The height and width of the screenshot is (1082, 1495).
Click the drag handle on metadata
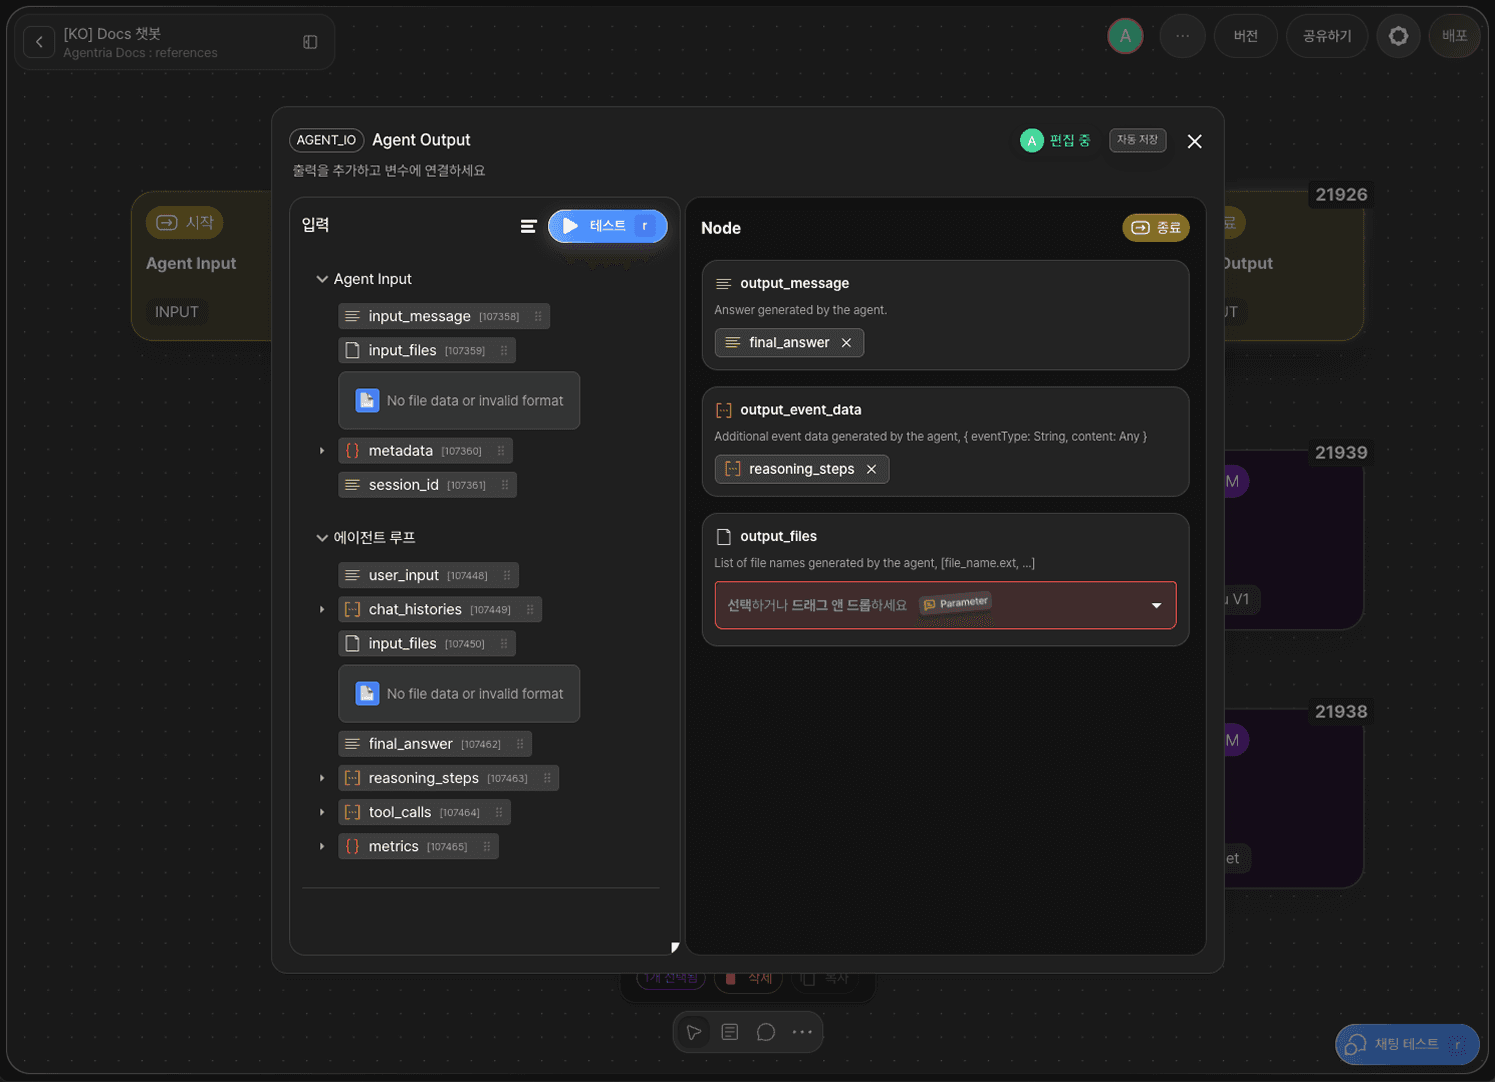point(501,451)
